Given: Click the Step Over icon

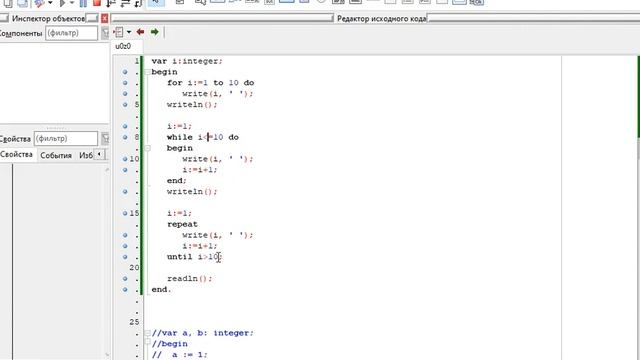Looking at the screenshot, I should coord(125,3).
